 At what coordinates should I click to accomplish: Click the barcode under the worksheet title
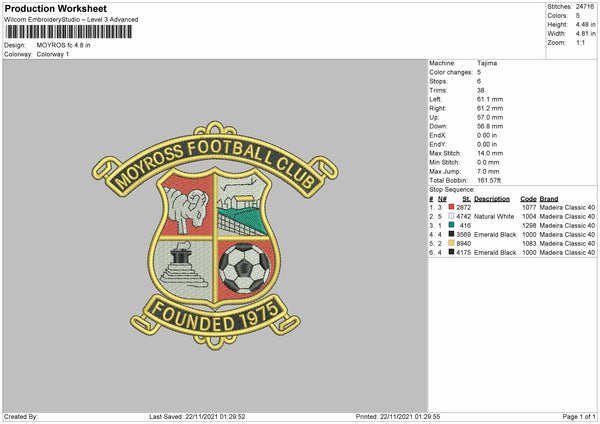coord(69,32)
